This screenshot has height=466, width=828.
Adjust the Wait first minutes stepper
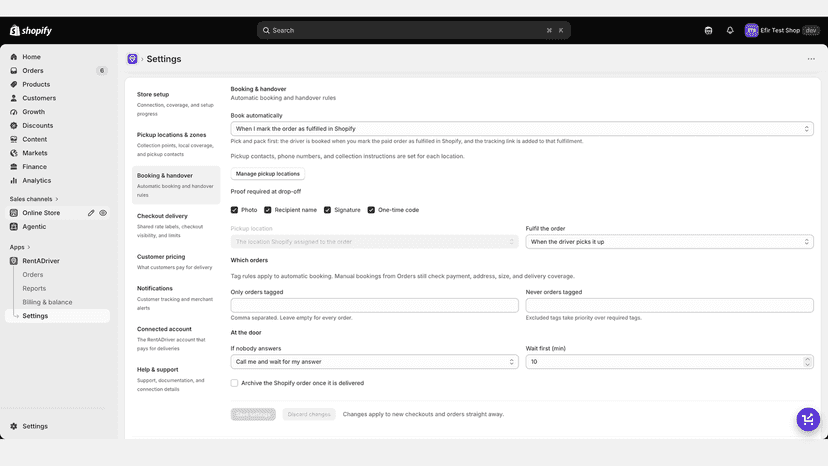click(807, 361)
